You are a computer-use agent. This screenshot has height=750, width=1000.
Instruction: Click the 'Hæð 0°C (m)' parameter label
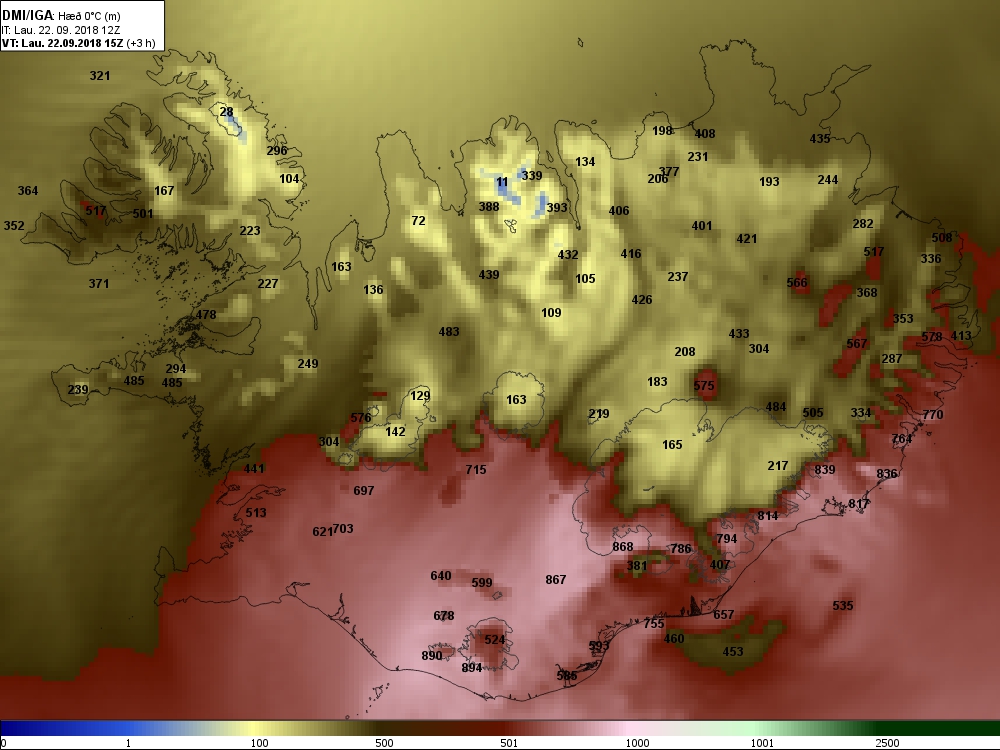tap(89, 17)
